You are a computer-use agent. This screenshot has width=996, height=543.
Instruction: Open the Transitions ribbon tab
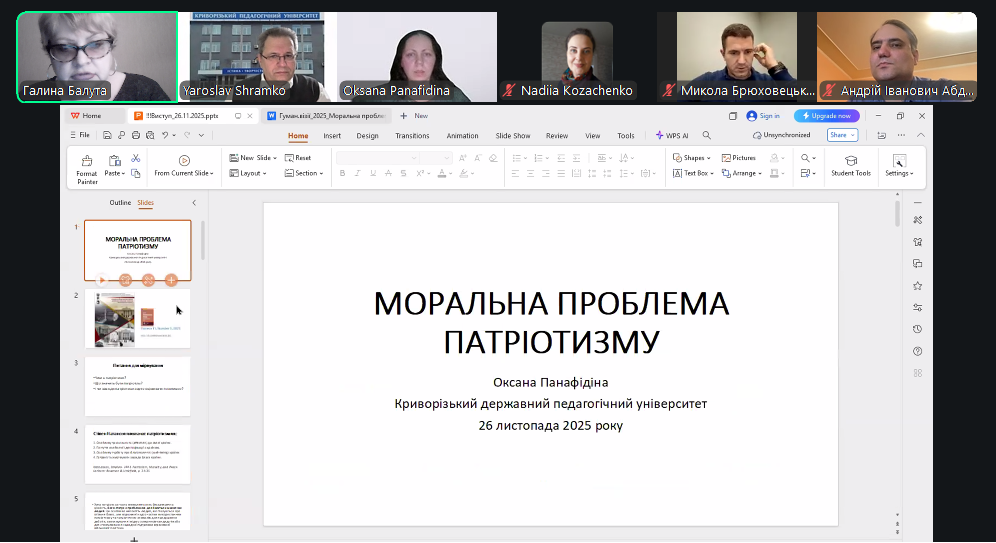(412, 135)
